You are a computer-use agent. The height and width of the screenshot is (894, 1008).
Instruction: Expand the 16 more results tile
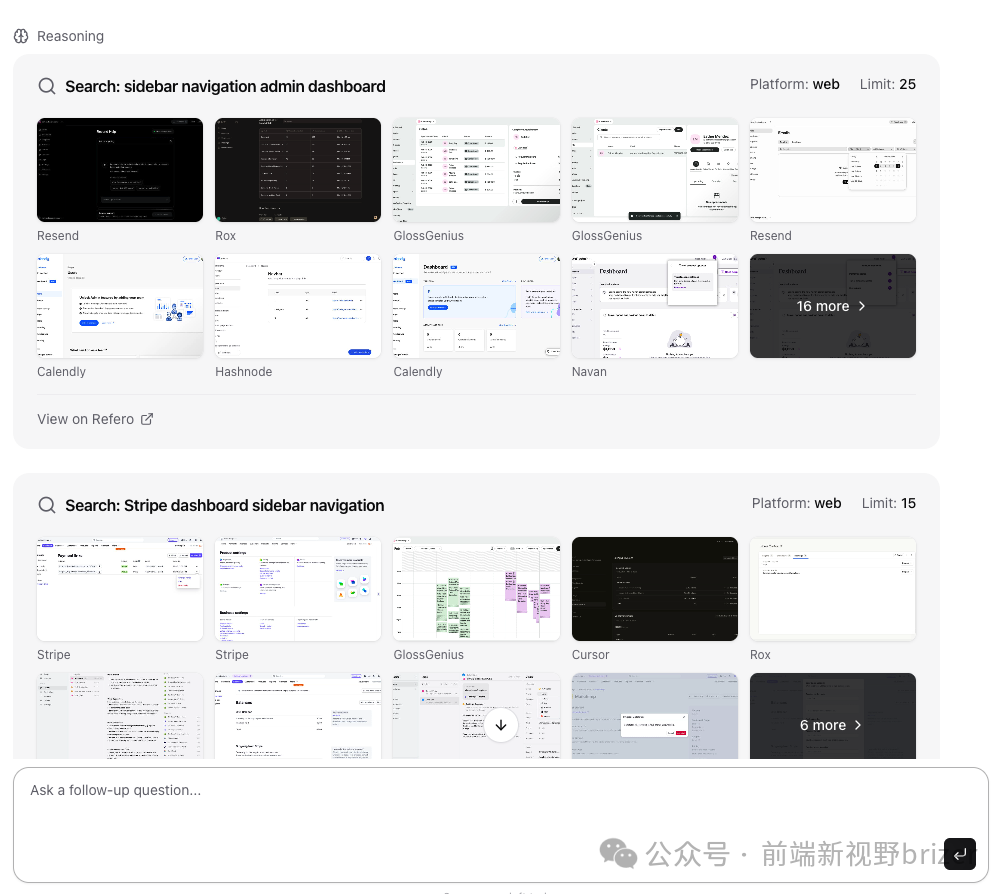[x=832, y=306]
